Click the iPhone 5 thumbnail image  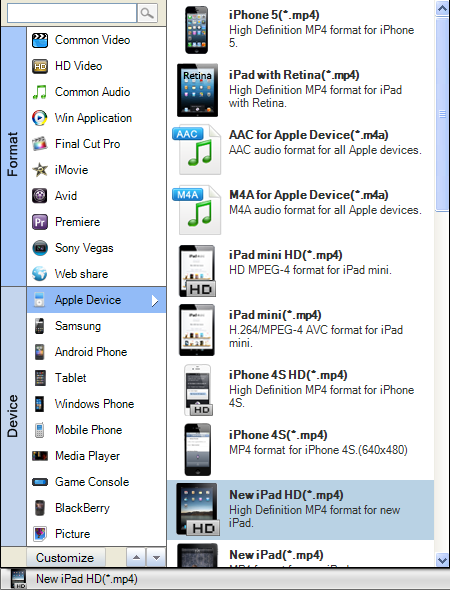(196, 30)
